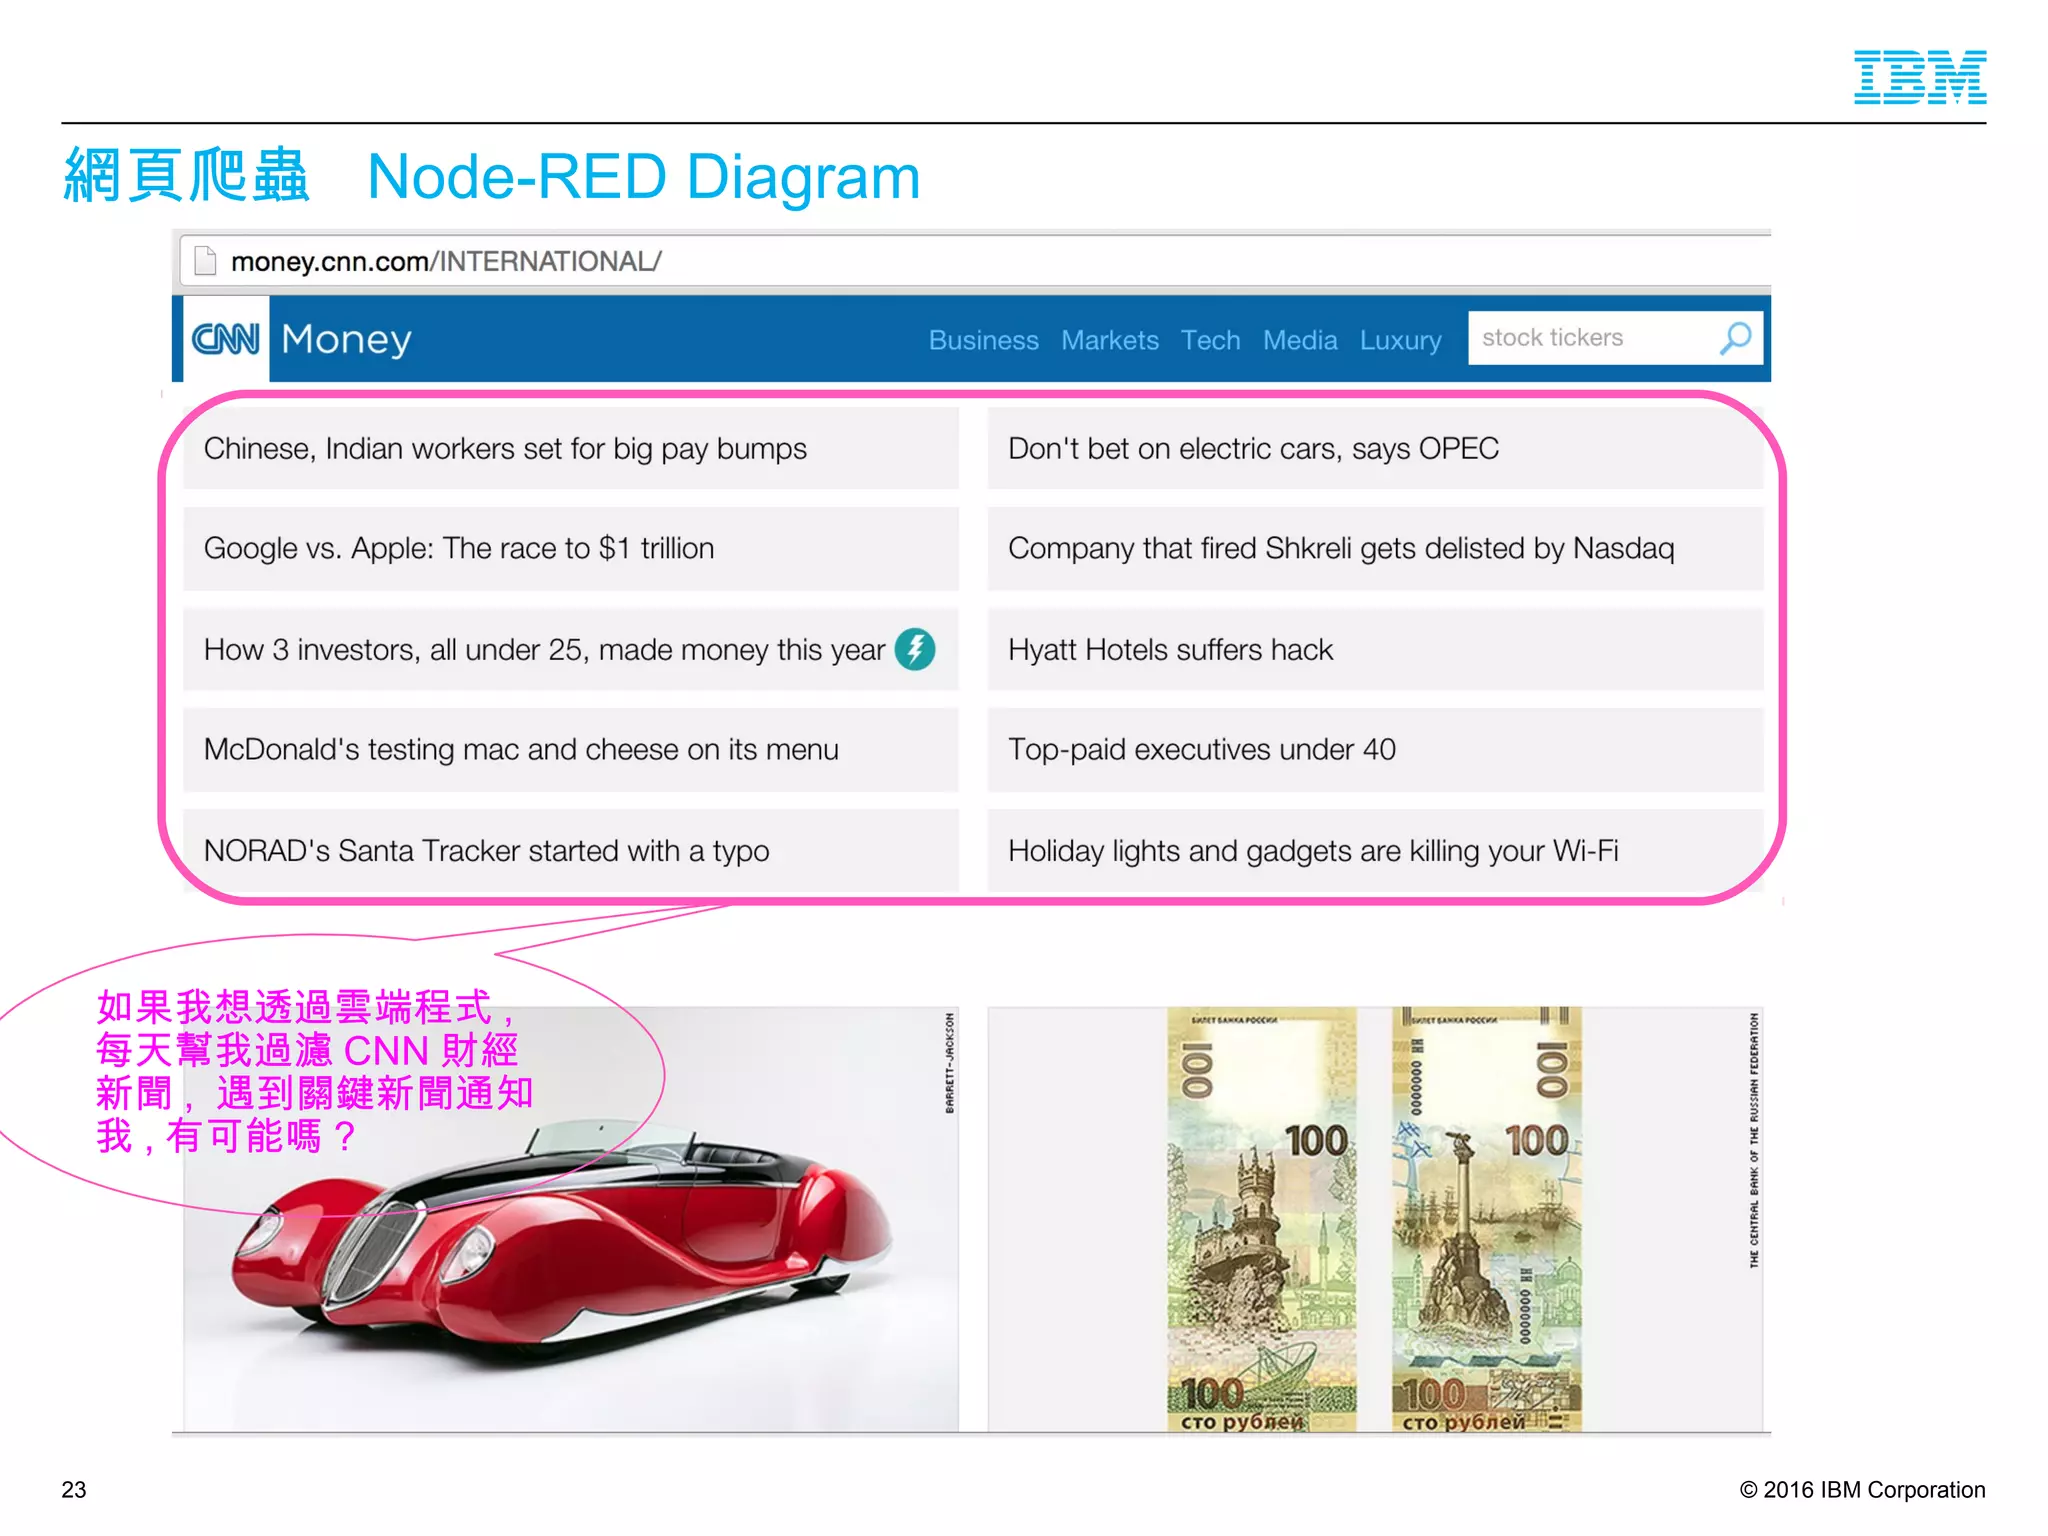Screen dimensions: 2048x1536
Task: Click the Money site title
Action: coord(346,340)
